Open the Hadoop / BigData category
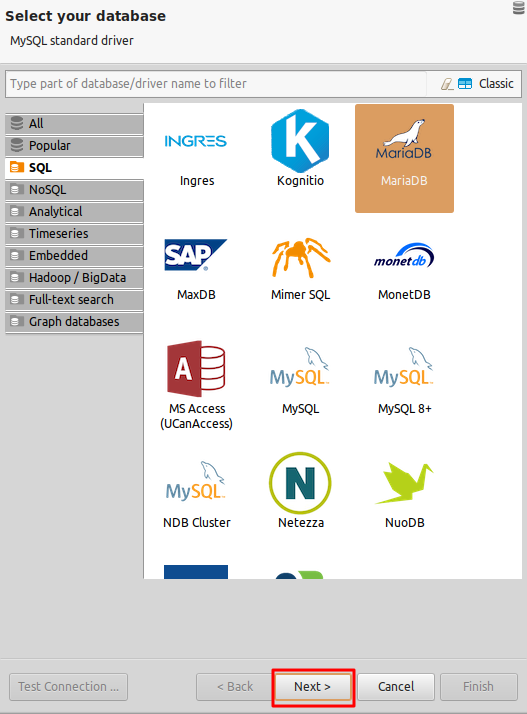Image resolution: width=527 pixels, height=714 pixels. click(74, 278)
